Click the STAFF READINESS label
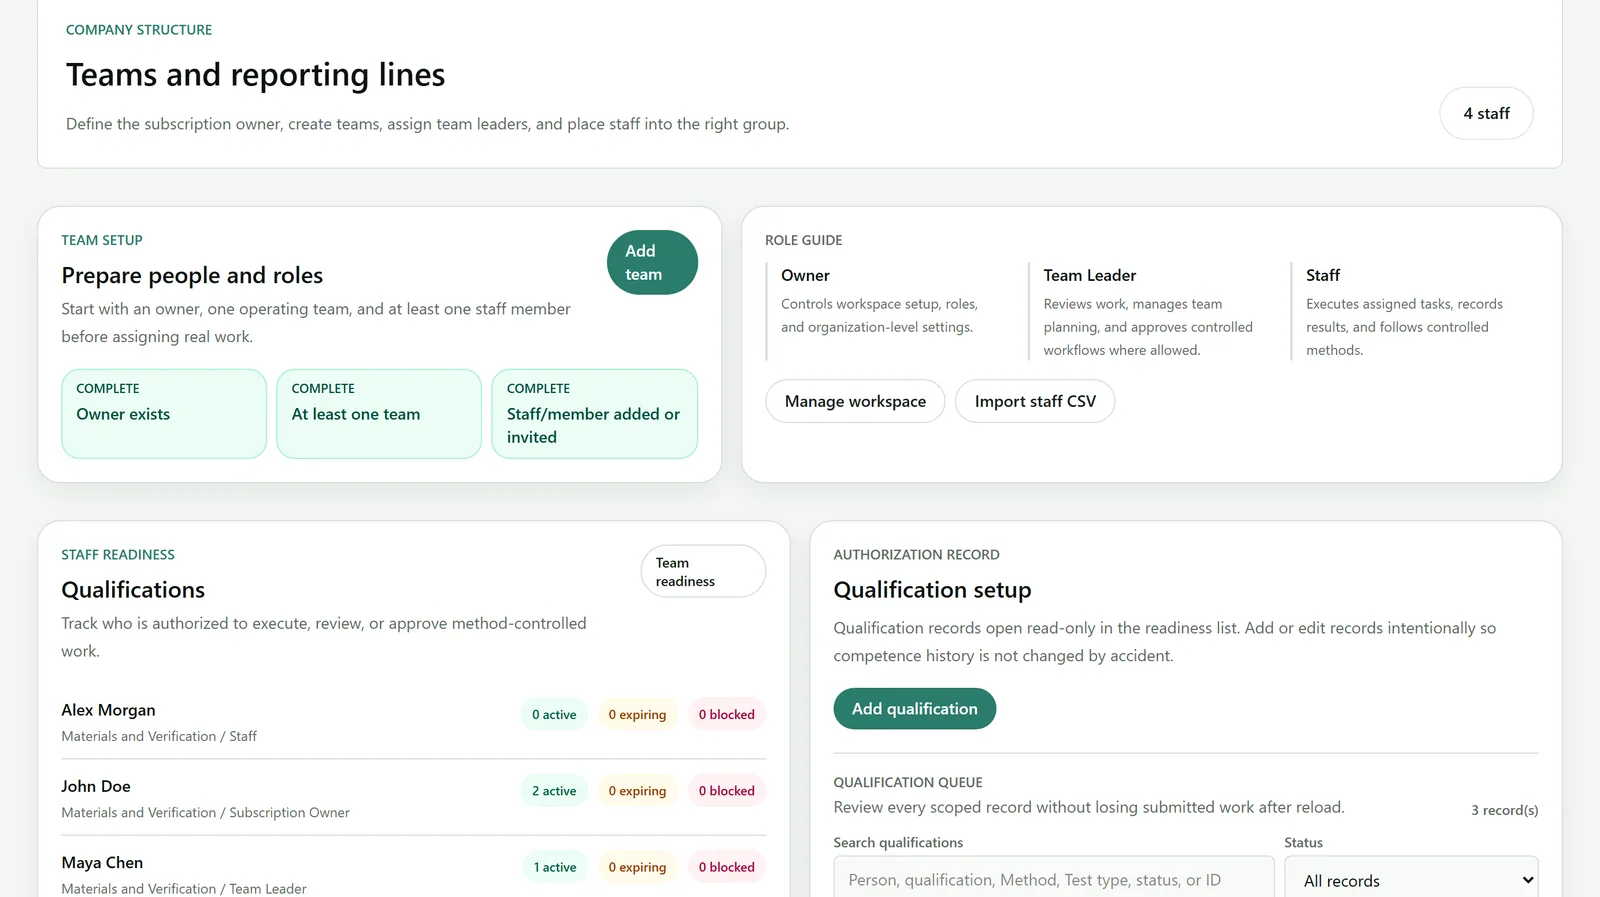Screen dimensions: 1600x897 118,555
